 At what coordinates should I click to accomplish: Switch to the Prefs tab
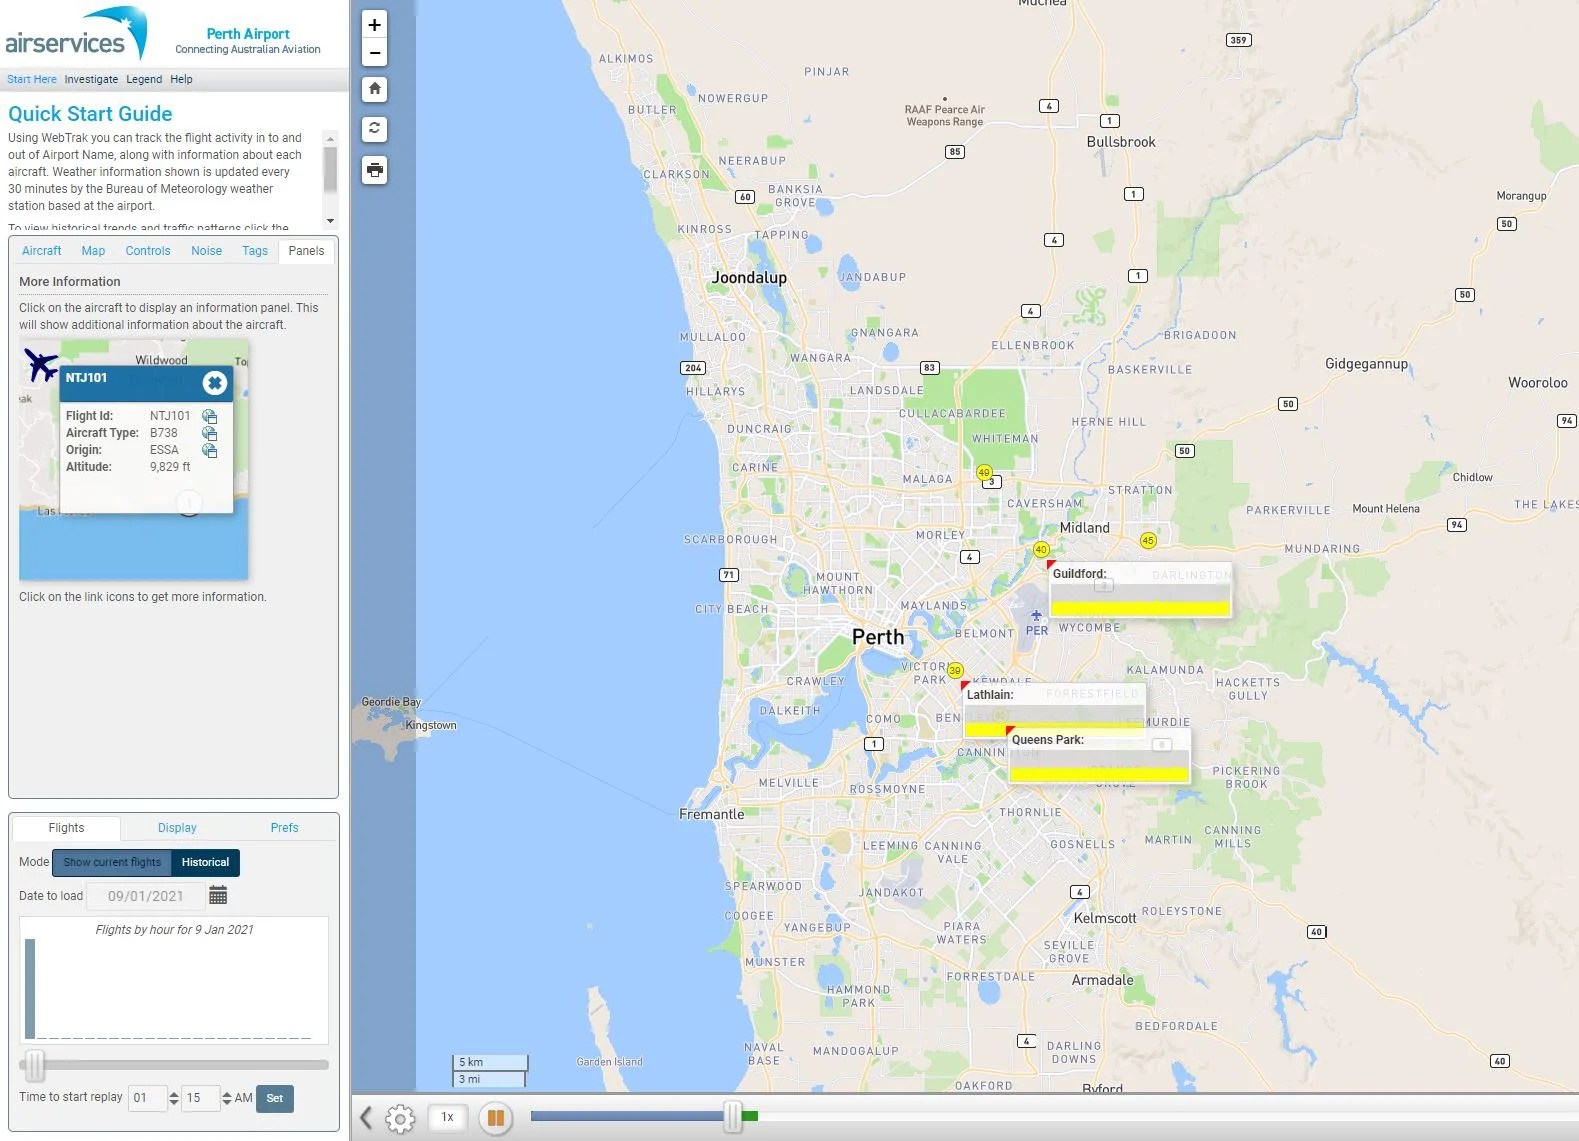point(284,828)
